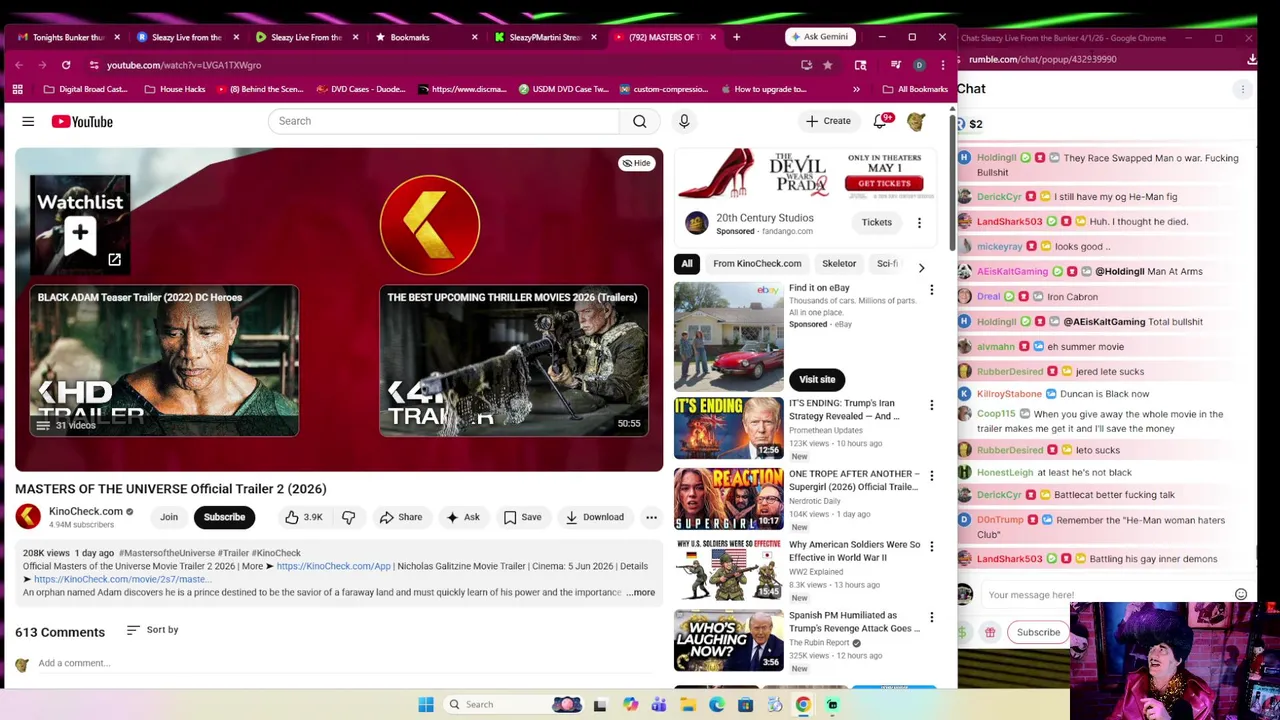Open more actions under the video
The height and width of the screenshot is (720, 1280).
[651, 517]
